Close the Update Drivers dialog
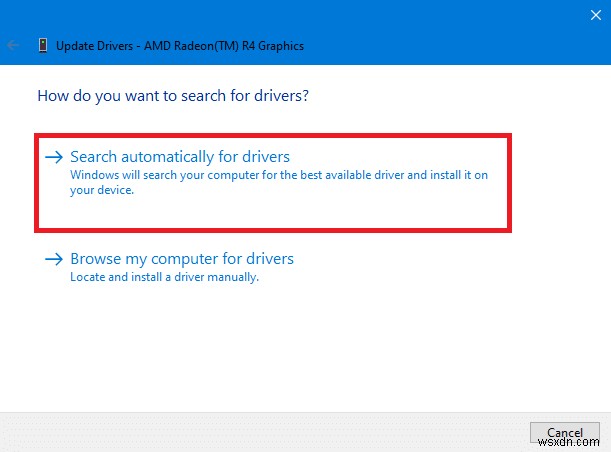This screenshot has height=452, width=611. pos(595,15)
